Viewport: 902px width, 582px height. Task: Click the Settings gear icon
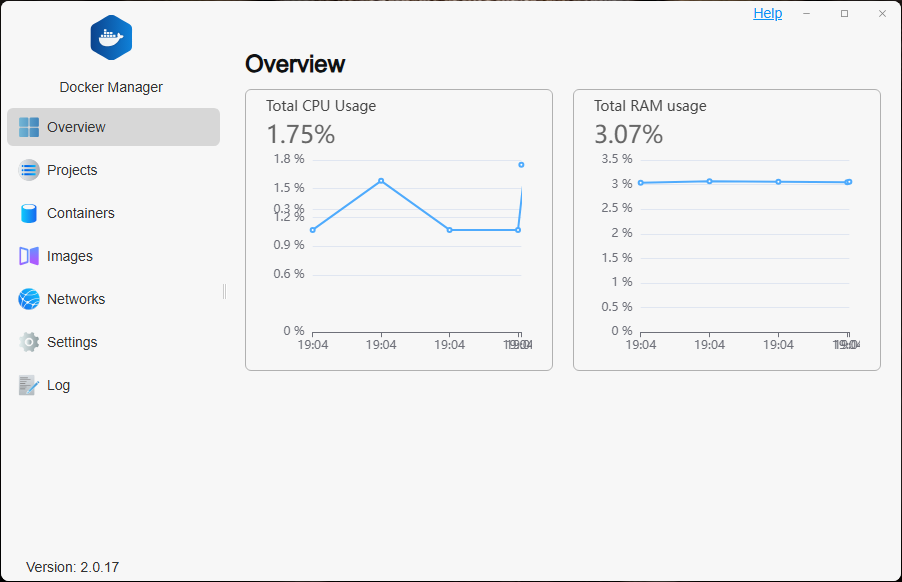coord(28,342)
